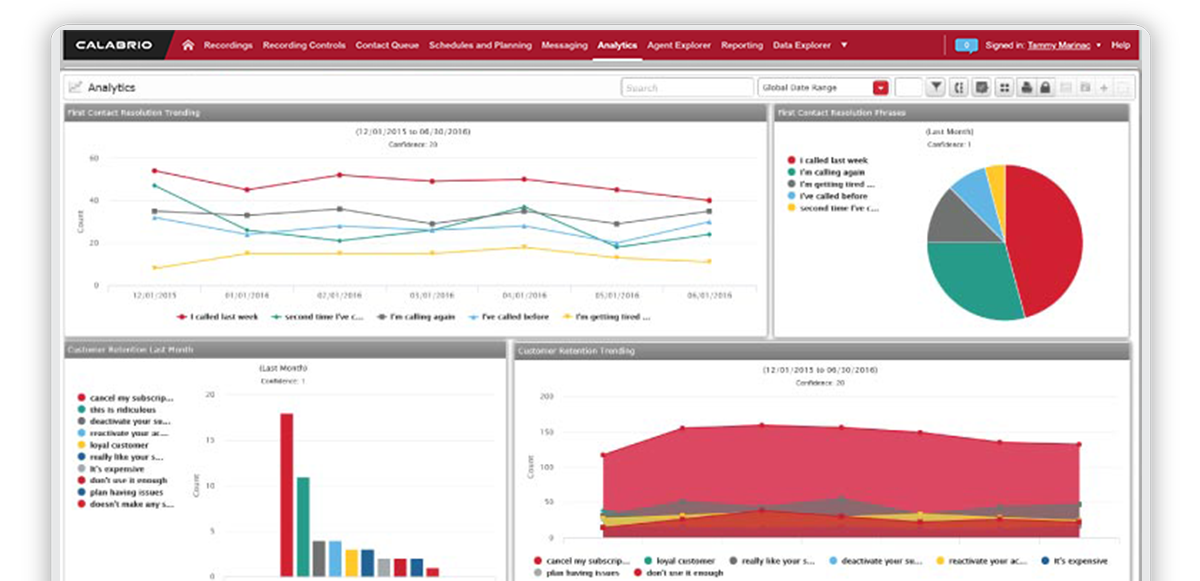Select the large red pie slice

1045,240
